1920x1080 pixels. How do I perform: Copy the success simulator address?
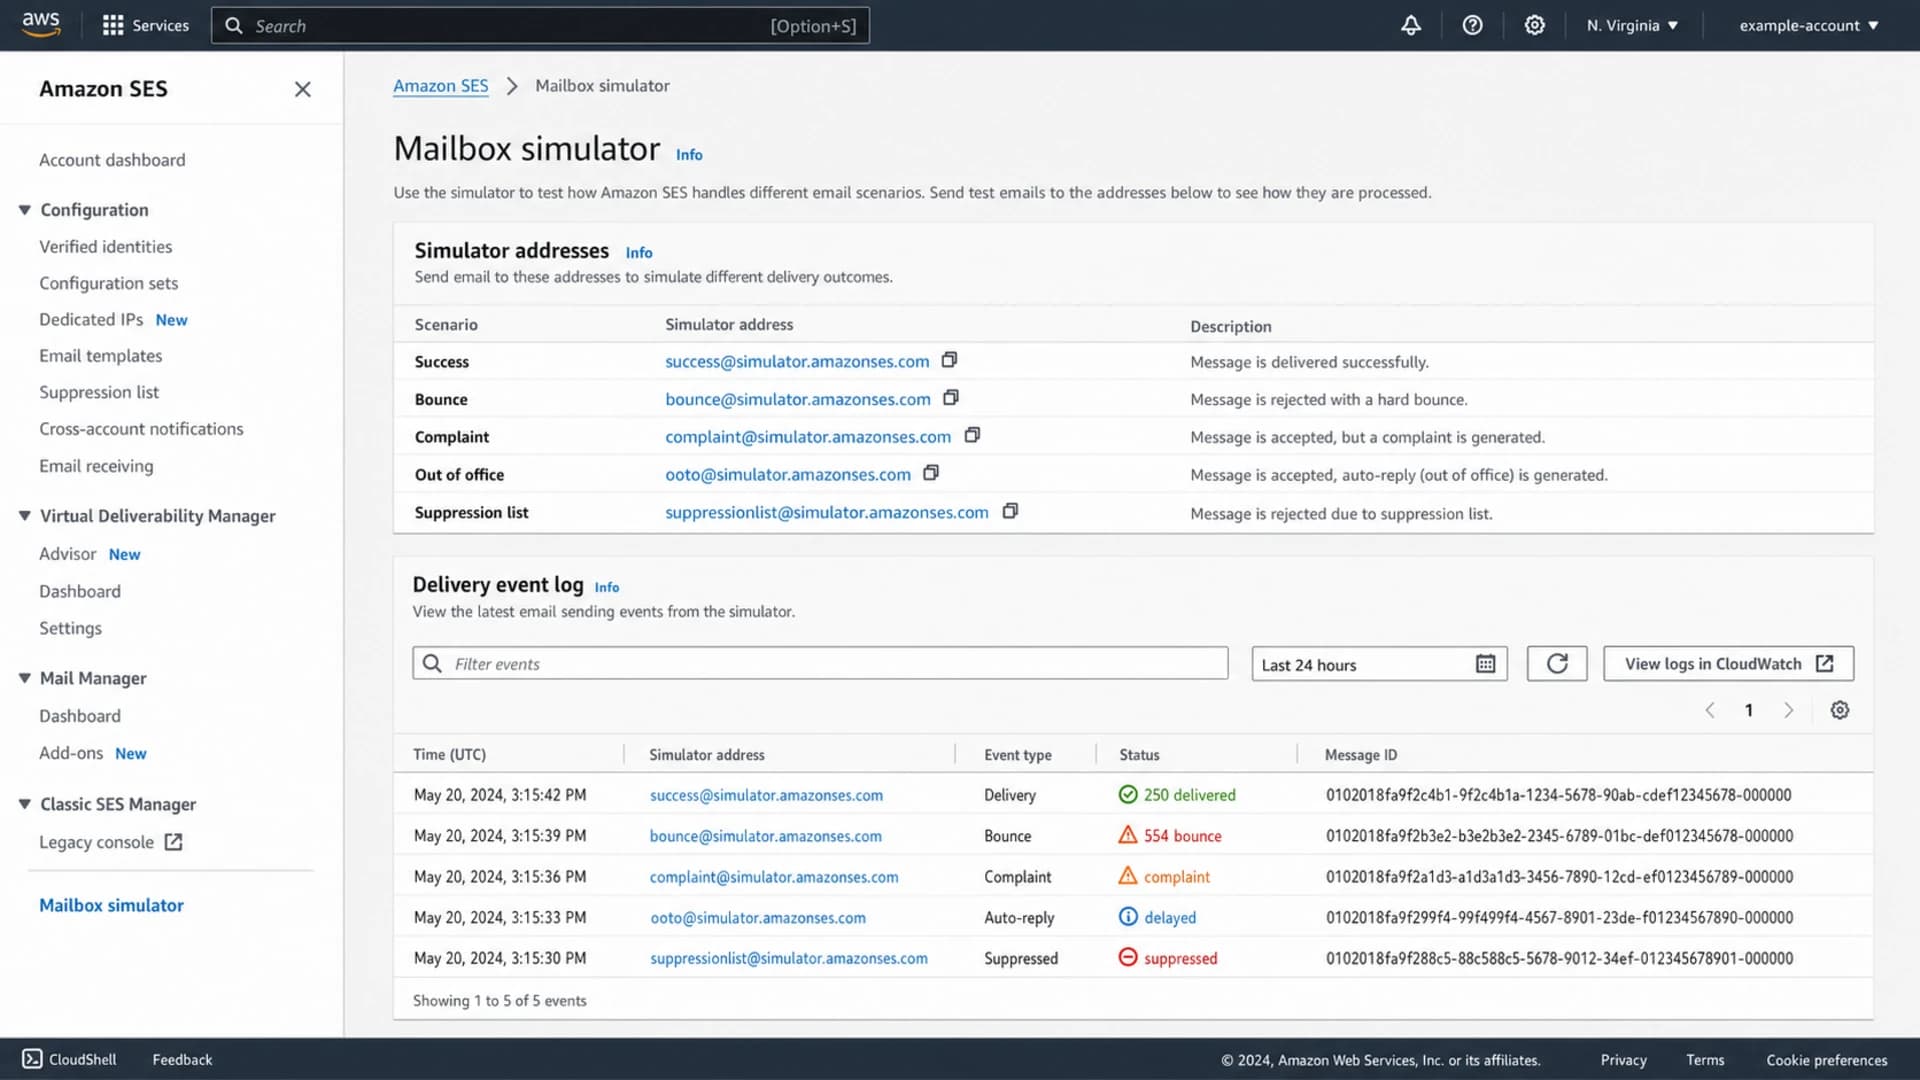click(x=949, y=360)
